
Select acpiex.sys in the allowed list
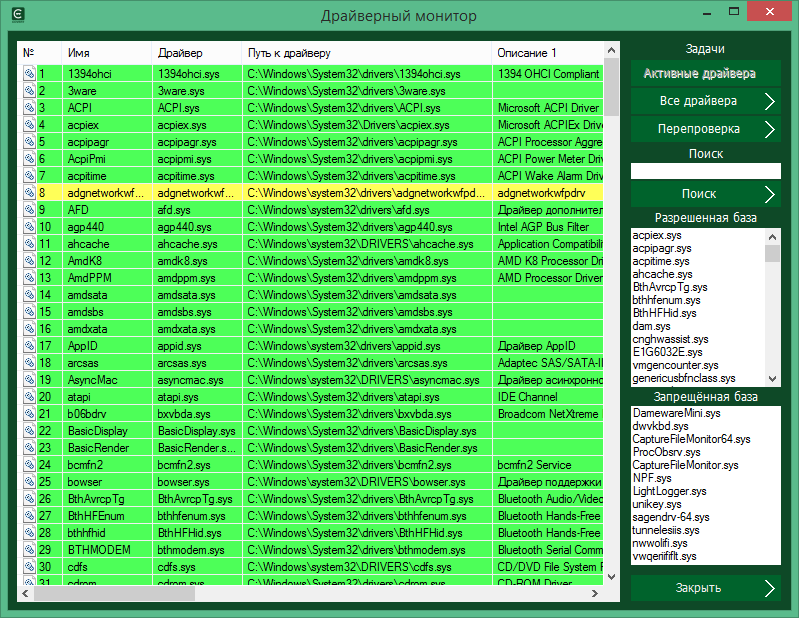click(x=656, y=235)
